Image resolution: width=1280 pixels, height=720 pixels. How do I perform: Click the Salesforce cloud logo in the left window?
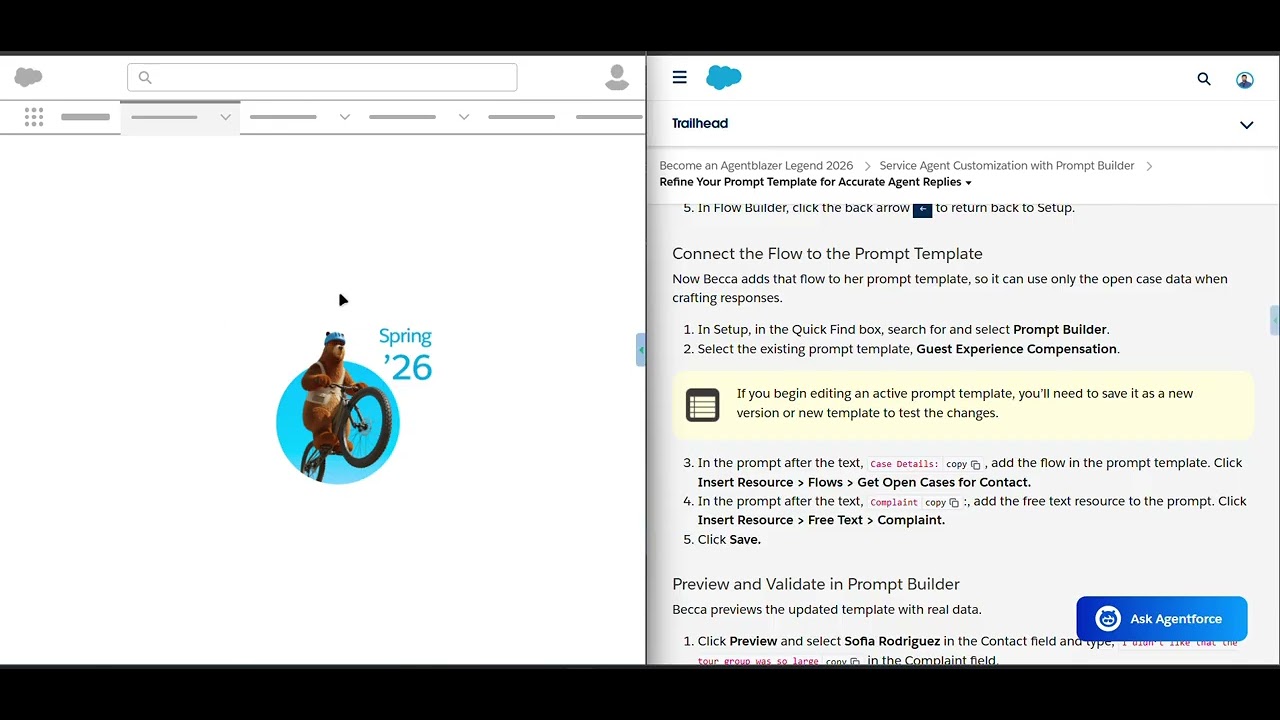click(x=28, y=77)
